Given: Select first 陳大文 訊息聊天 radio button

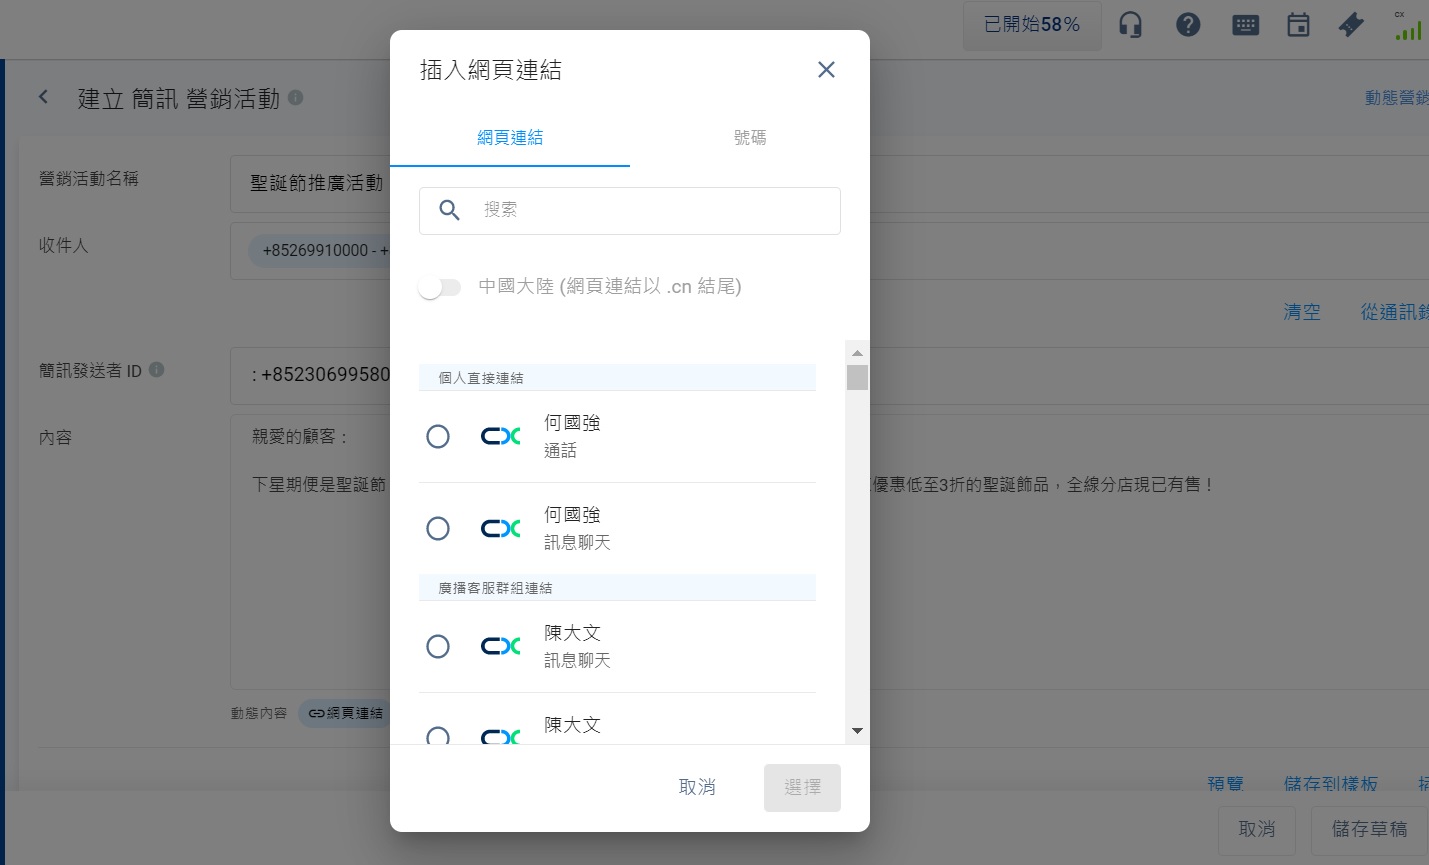Looking at the screenshot, I should pos(438,647).
